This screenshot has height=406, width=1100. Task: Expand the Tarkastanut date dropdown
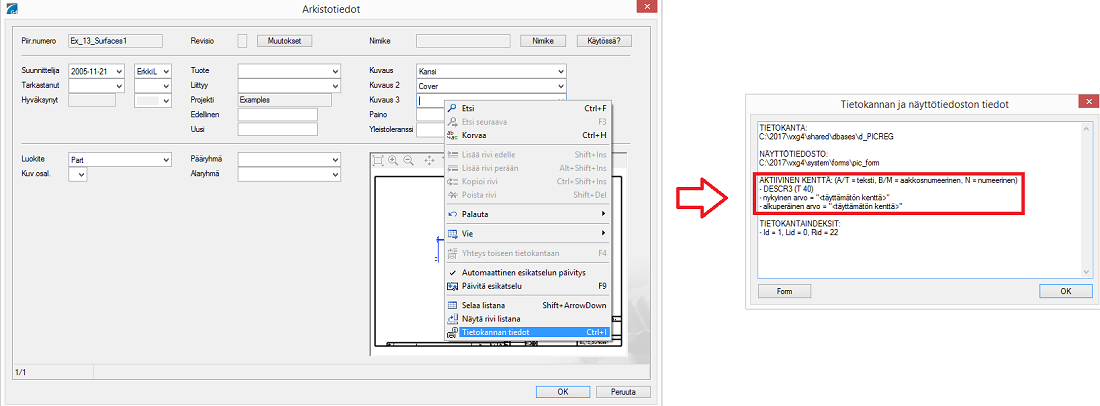click(x=119, y=86)
